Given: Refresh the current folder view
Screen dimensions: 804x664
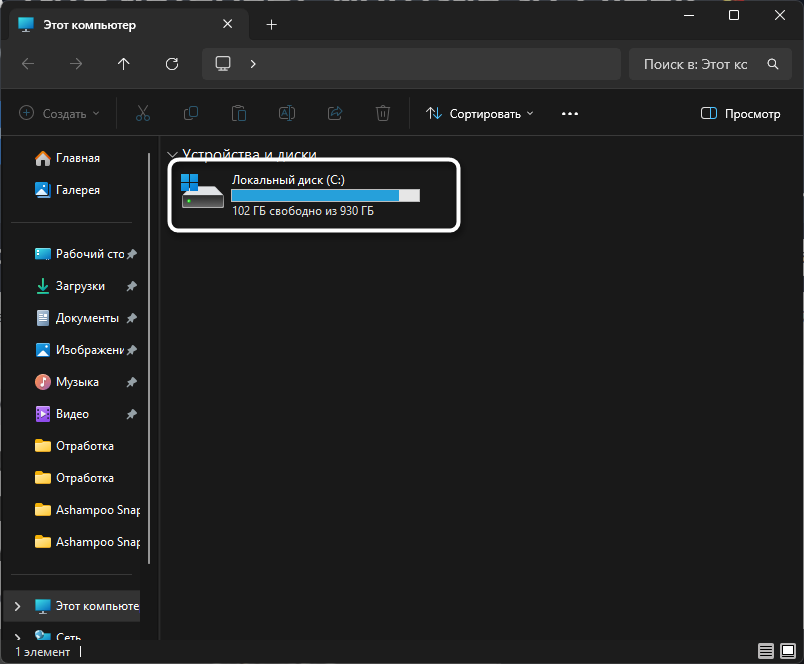Looking at the screenshot, I should click(x=172, y=64).
